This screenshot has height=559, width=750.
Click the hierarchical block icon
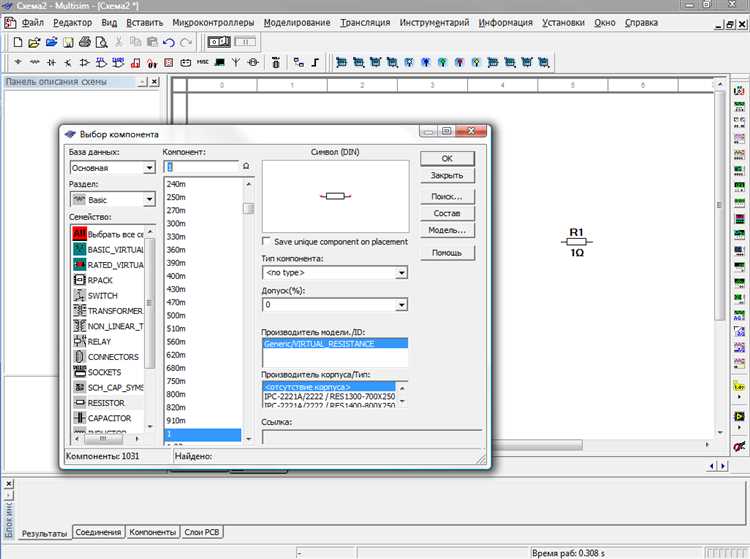298,62
